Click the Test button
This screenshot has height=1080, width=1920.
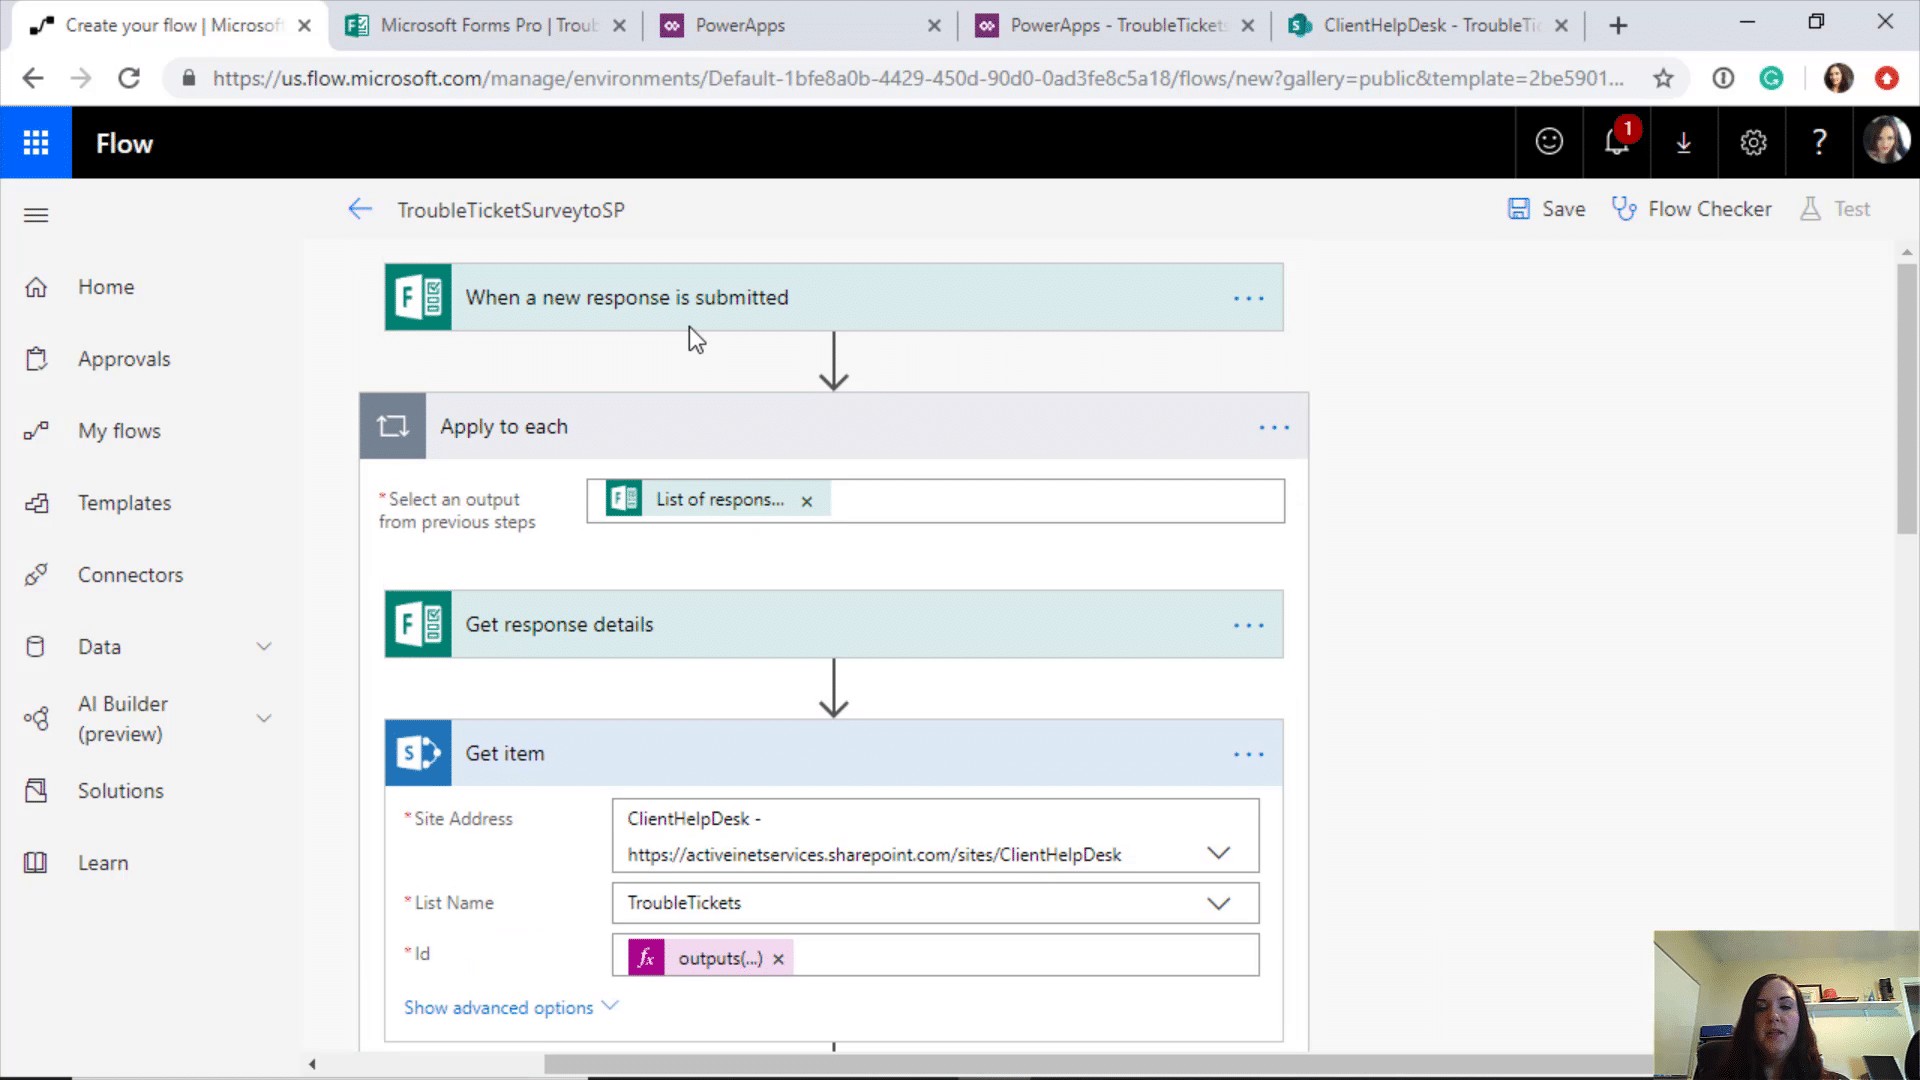coord(1835,209)
